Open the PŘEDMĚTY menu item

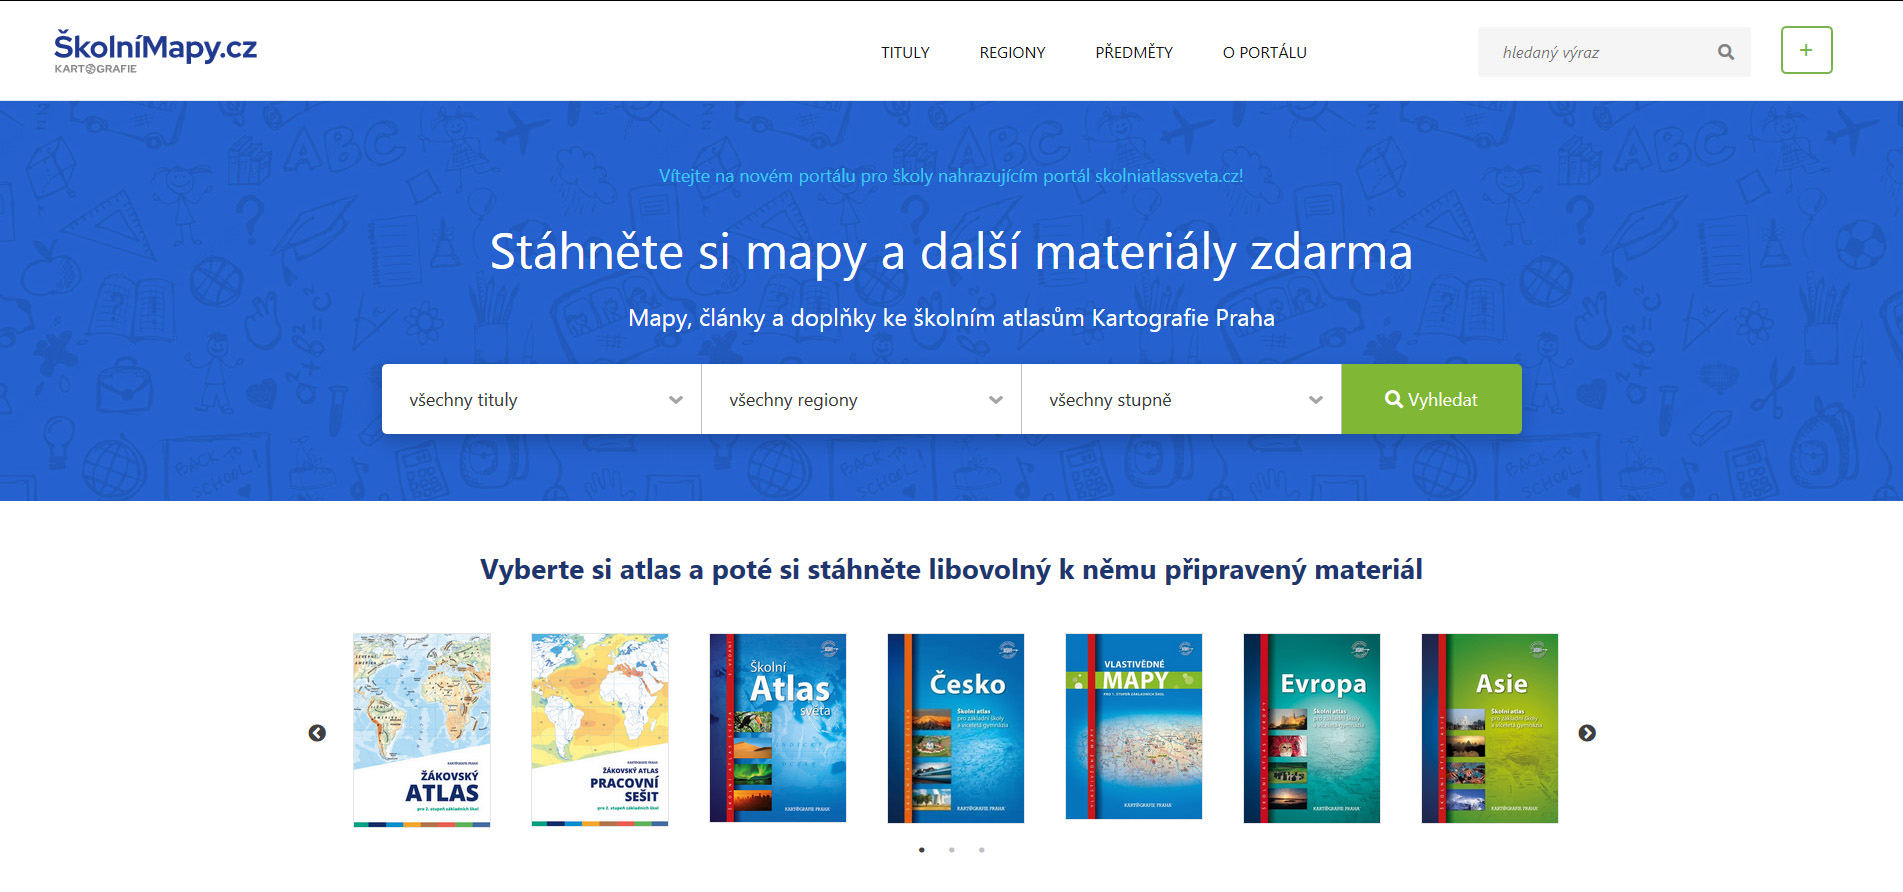pyautogui.click(x=1133, y=52)
